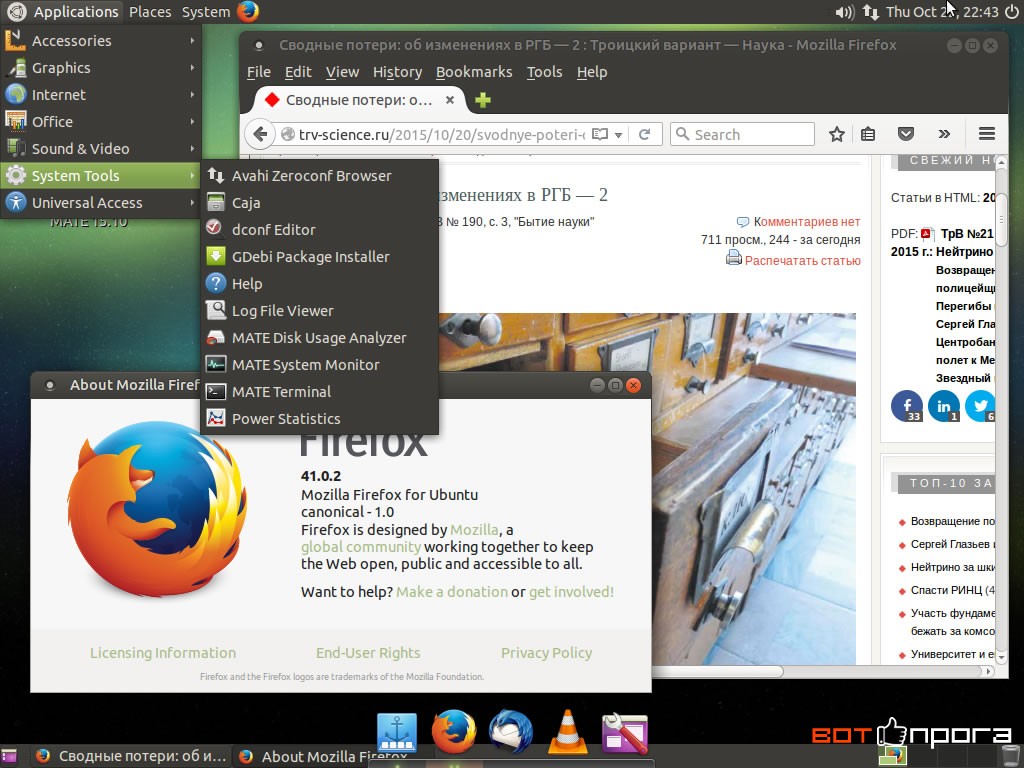Image resolution: width=1024 pixels, height=768 pixels.
Task: Open the power shutdown icon in panel
Action: (1011, 12)
